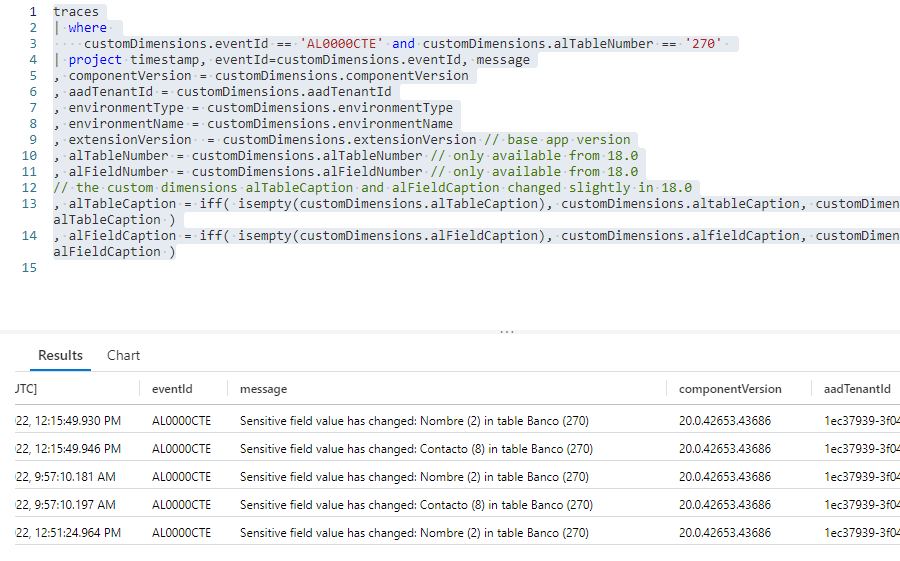Click the '270' string literal in the query
The width and height of the screenshot is (900, 561).
tap(704, 44)
